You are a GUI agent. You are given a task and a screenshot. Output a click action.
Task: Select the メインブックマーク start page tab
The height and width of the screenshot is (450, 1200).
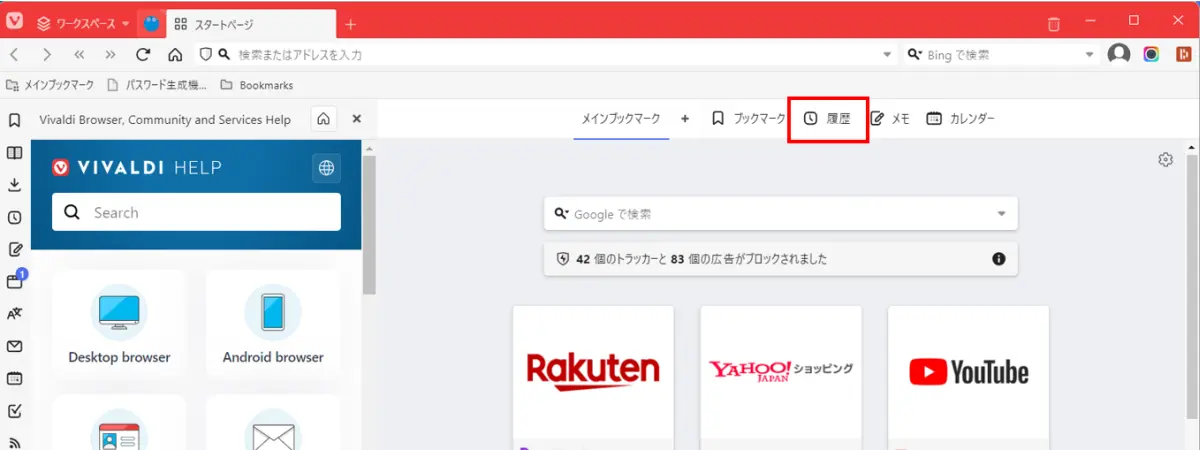(621, 119)
